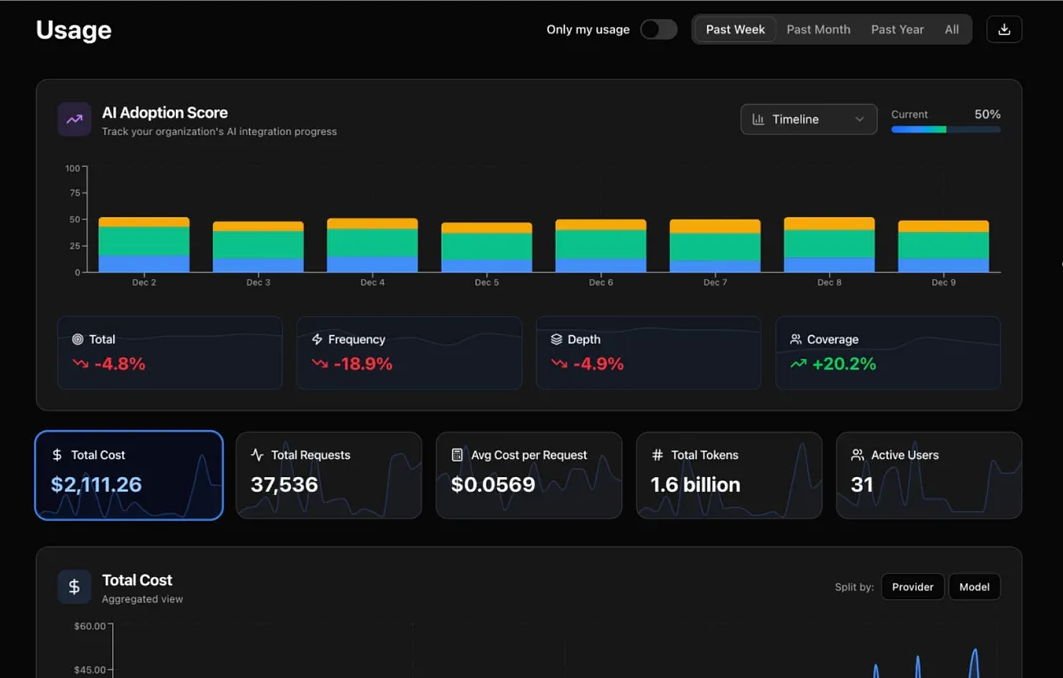Image resolution: width=1063 pixels, height=678 pixels.
Task: Switch to the Past Month range
Action: (818, 30)
